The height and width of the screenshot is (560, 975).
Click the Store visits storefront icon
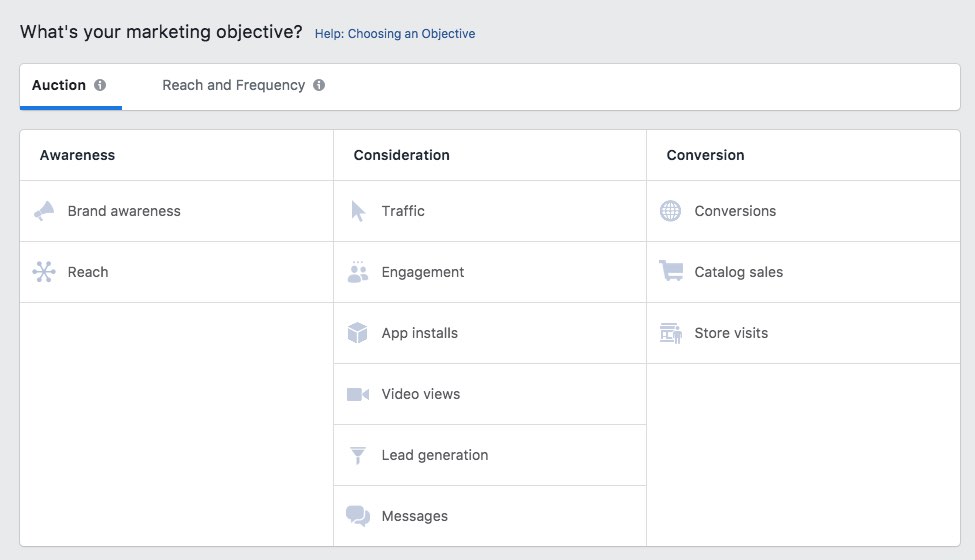pyautogui.click(x=671, y=333)
